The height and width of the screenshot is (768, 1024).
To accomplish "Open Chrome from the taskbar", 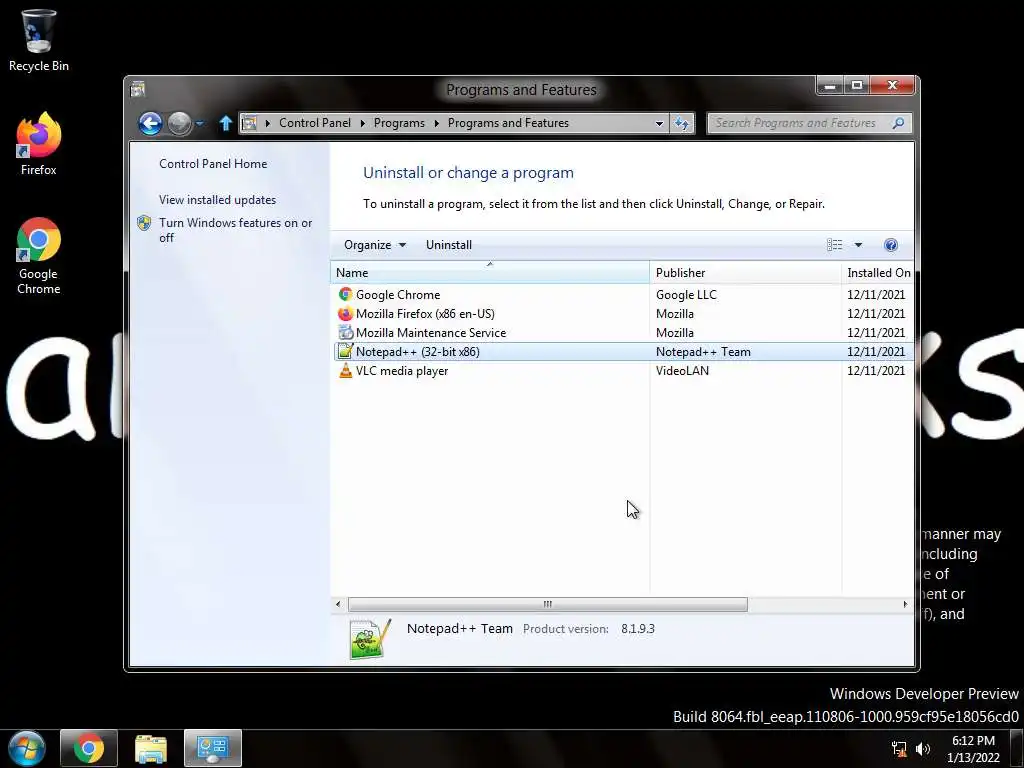I will coord(89,748).
